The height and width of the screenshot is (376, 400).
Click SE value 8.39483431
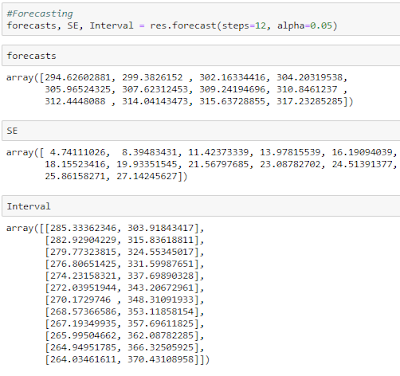[x=149, y=152]
